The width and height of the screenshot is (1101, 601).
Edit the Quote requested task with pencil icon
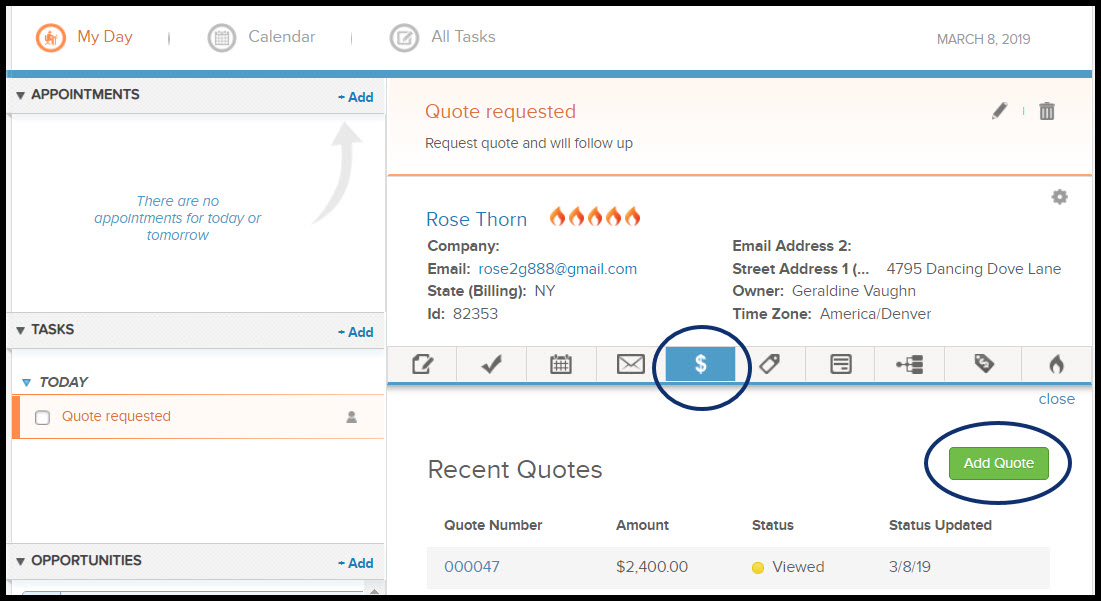click(x=1000, y=111)
